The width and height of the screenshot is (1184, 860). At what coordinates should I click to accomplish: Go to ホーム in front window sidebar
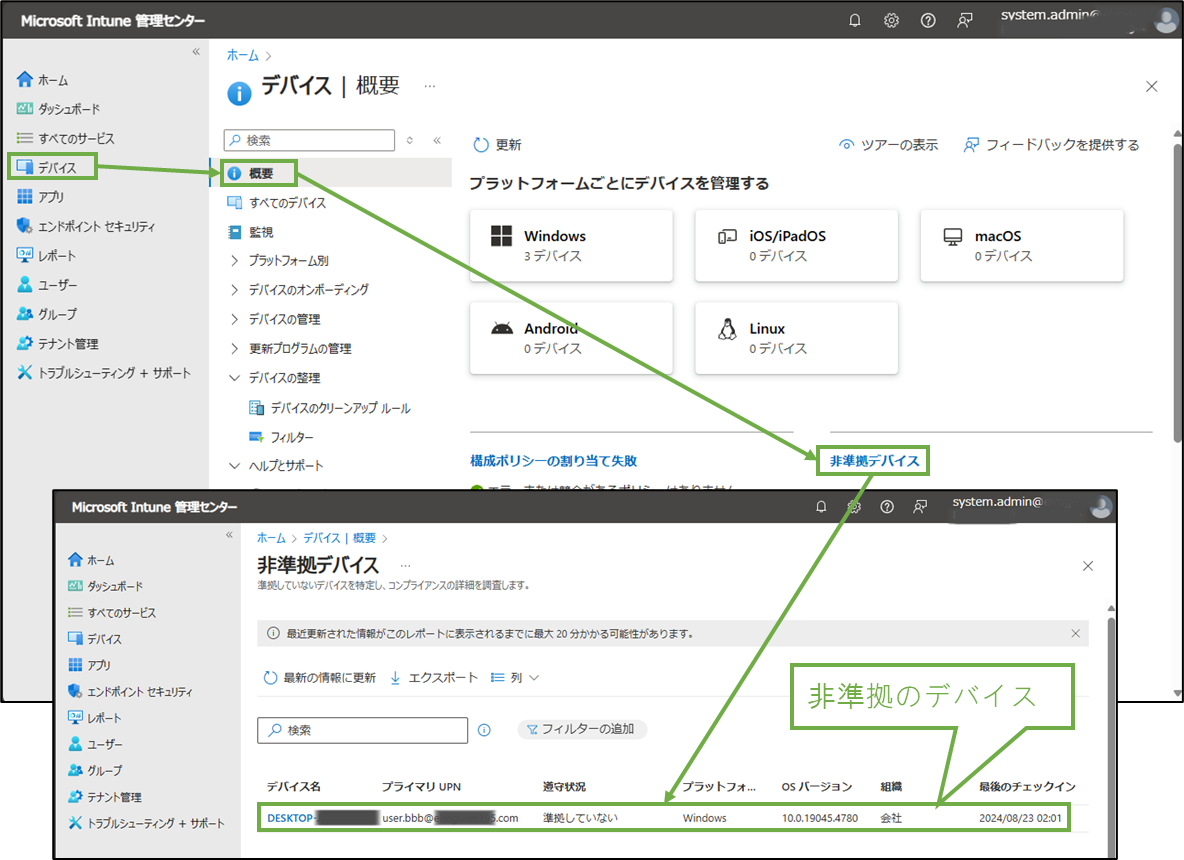point(91,560)
